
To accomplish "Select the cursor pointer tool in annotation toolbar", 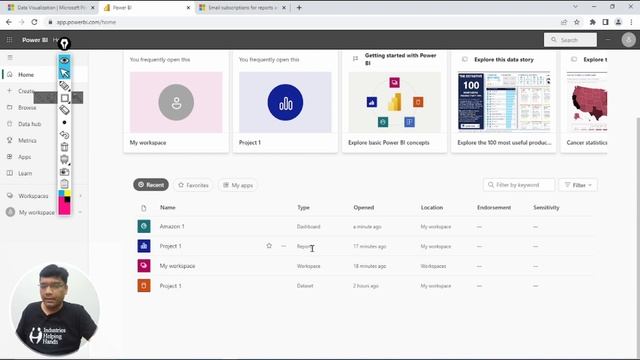I will tap(64, 73).
